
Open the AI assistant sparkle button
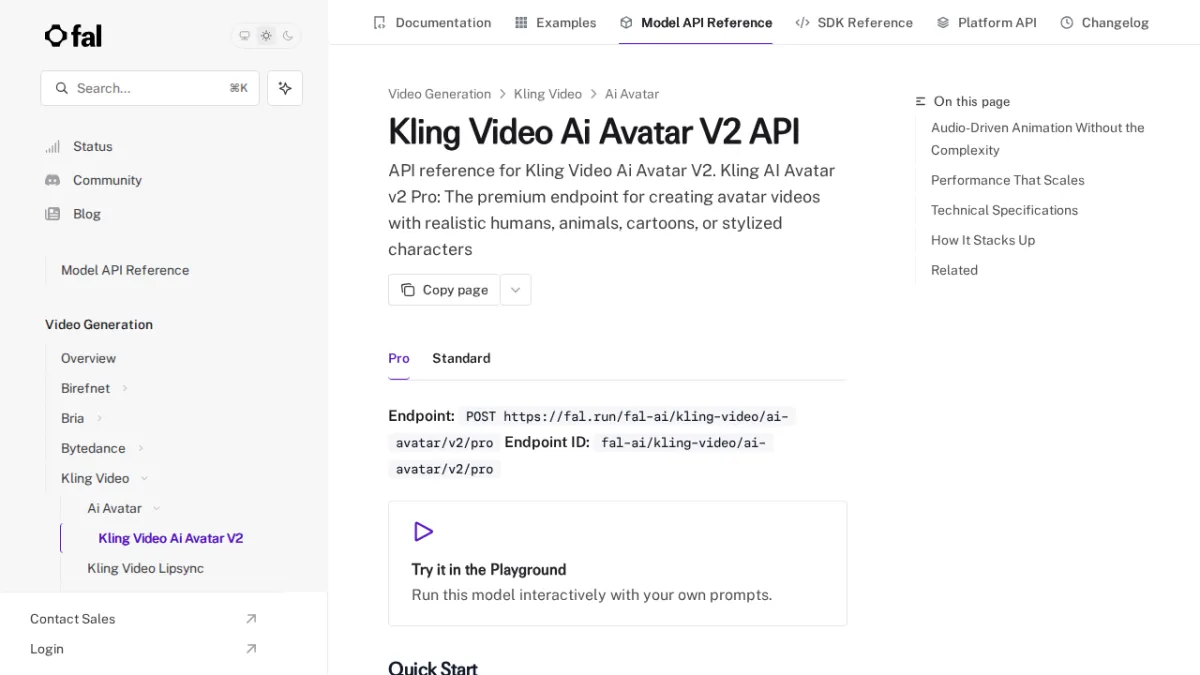[x=285, y=88]
